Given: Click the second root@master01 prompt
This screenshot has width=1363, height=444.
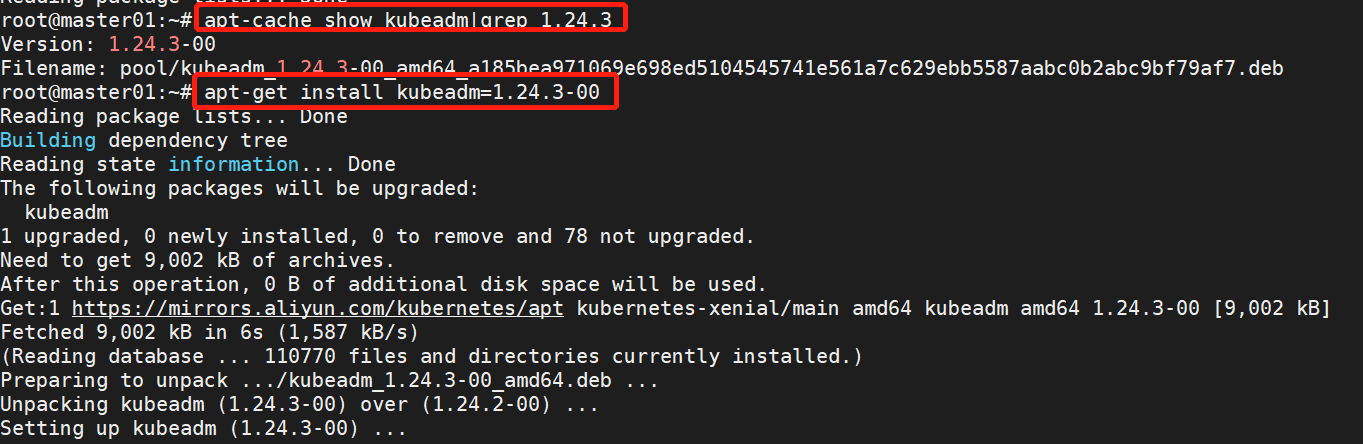Looking at the screenshot, I should 96,93.
